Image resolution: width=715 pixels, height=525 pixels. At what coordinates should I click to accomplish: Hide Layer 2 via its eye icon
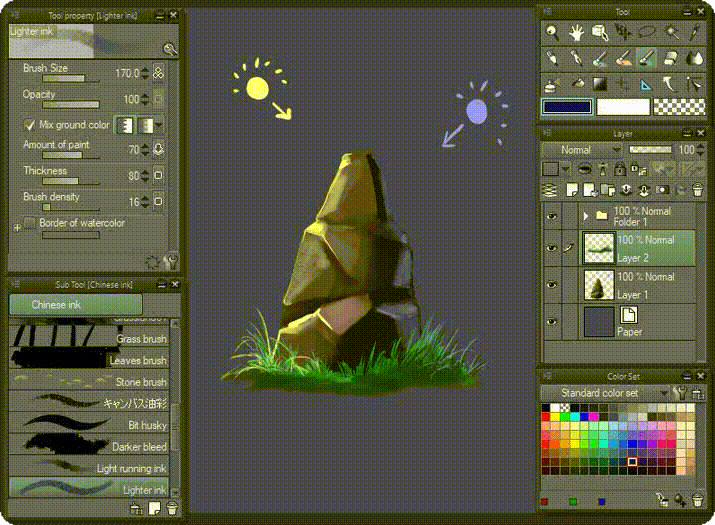coord(551,248)
